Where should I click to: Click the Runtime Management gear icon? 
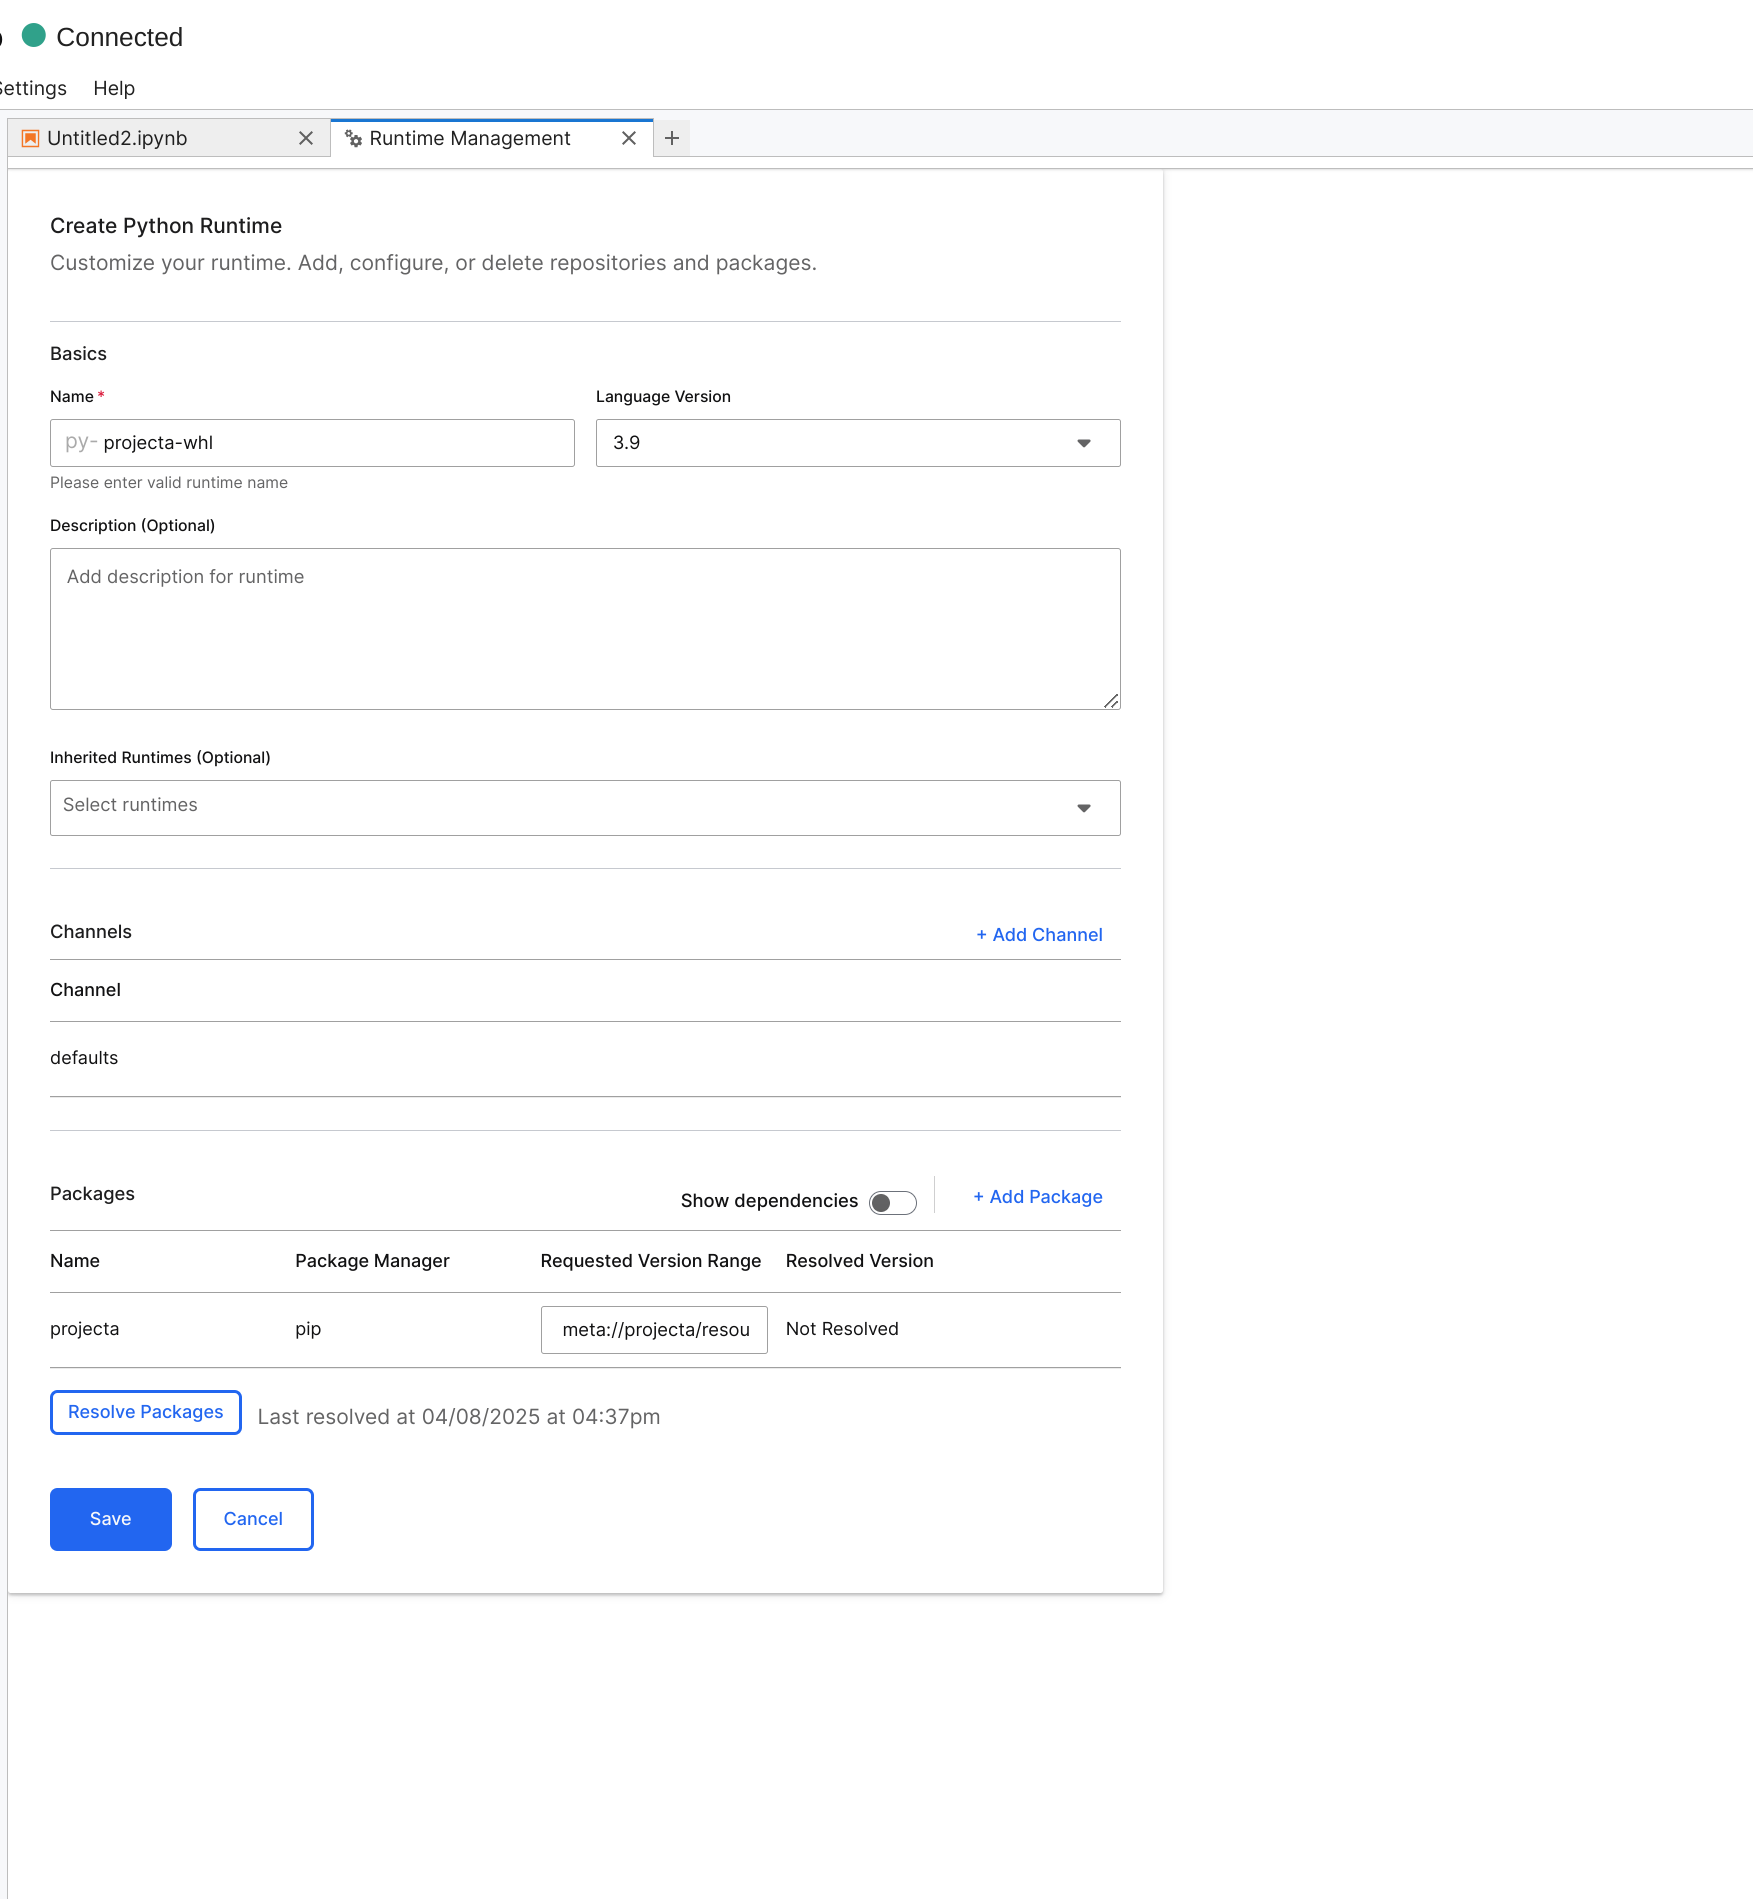[x=353, y=138]
